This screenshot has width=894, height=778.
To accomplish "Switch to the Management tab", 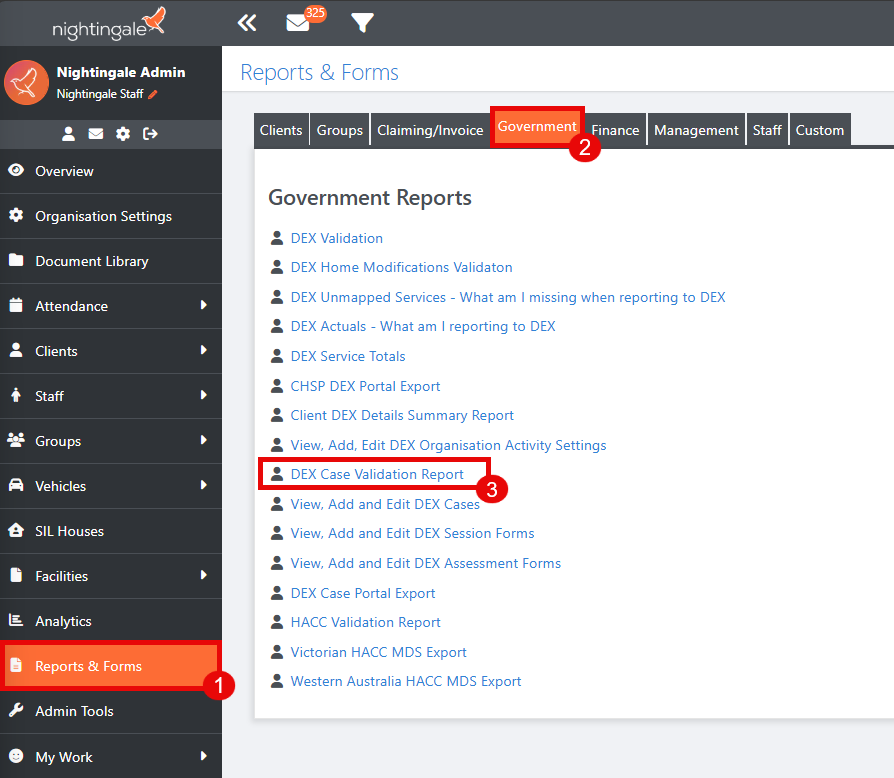I will tap(696, 130).
